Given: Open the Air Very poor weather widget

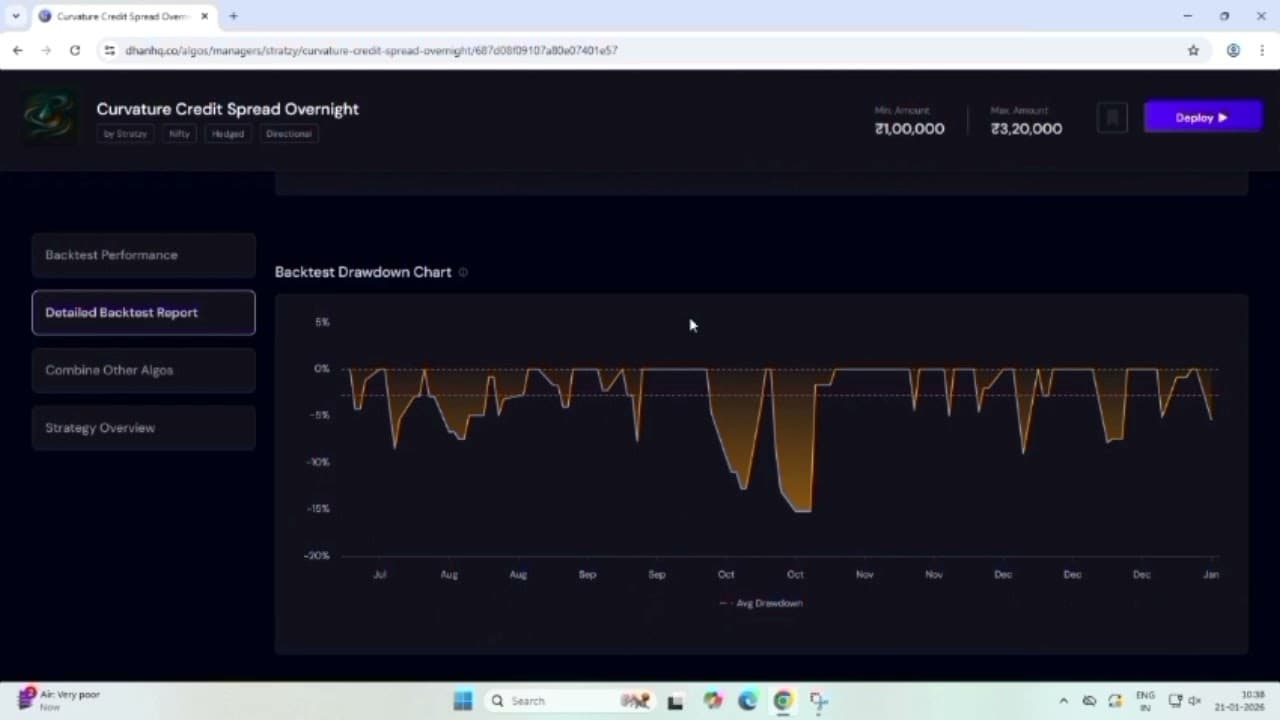Looking at the screenshot, I should coord(60,700).
